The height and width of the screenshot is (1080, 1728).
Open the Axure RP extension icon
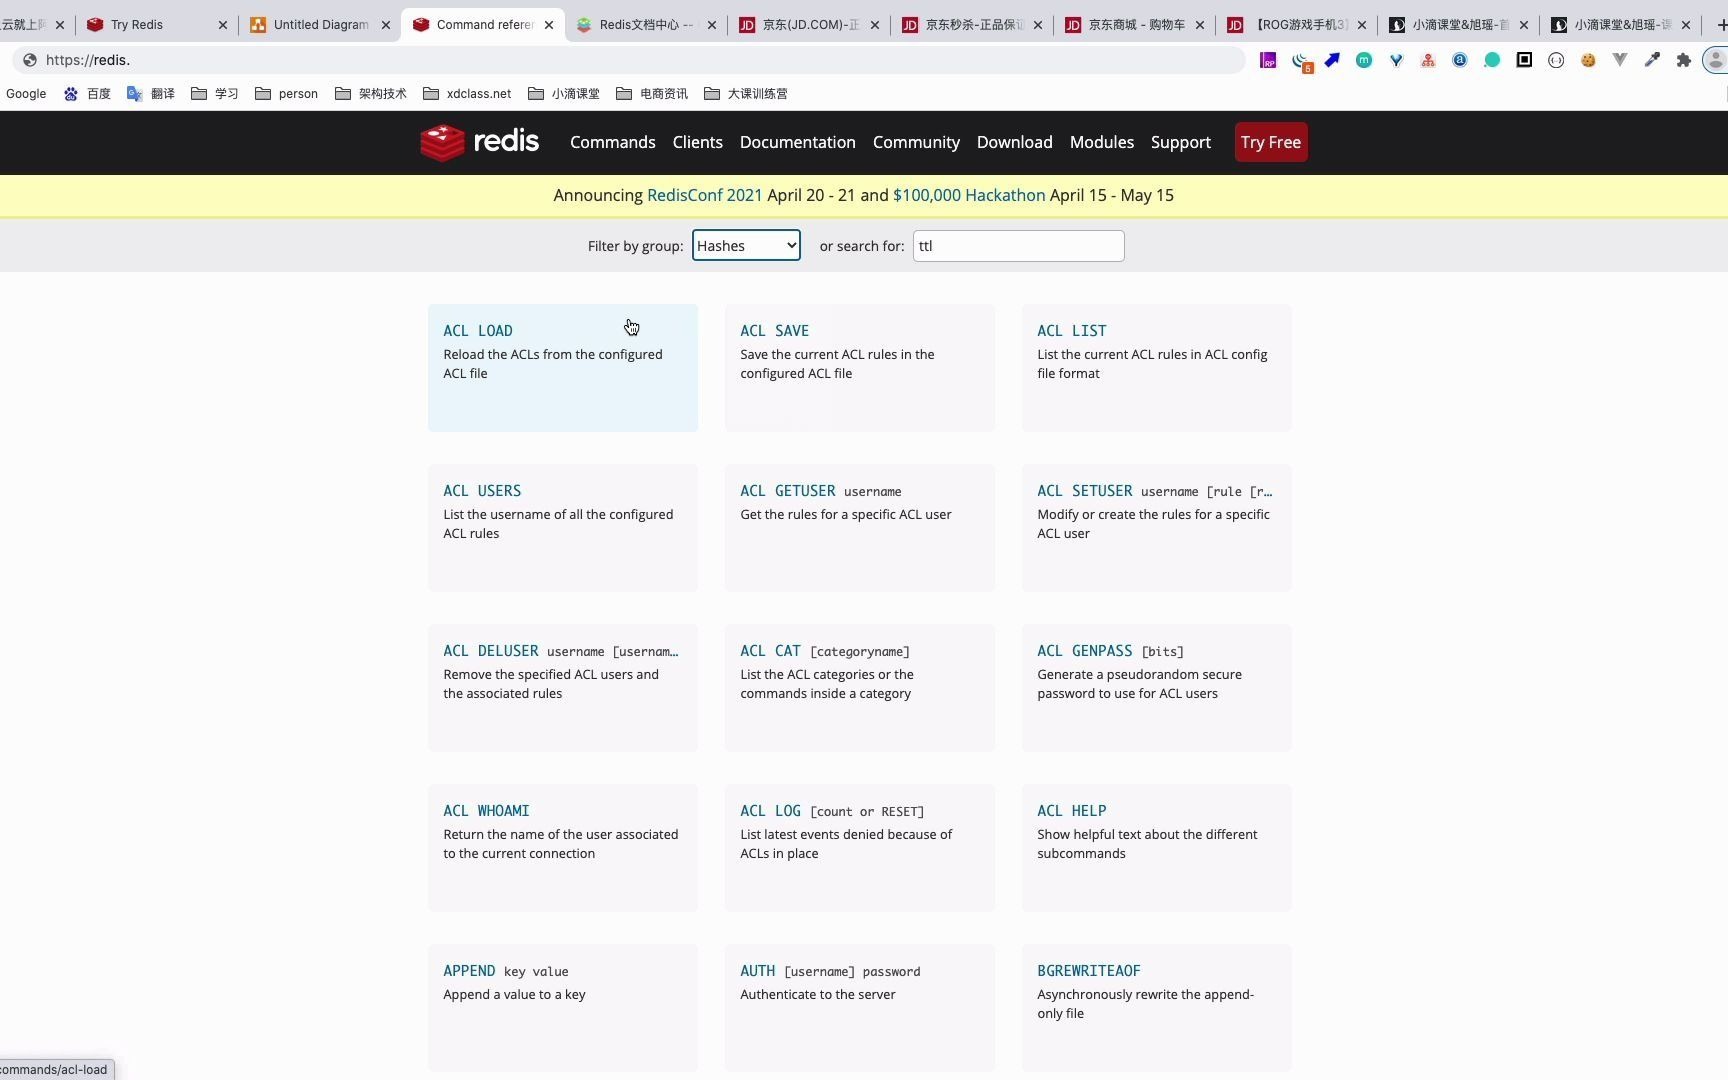click(1268, 60)
